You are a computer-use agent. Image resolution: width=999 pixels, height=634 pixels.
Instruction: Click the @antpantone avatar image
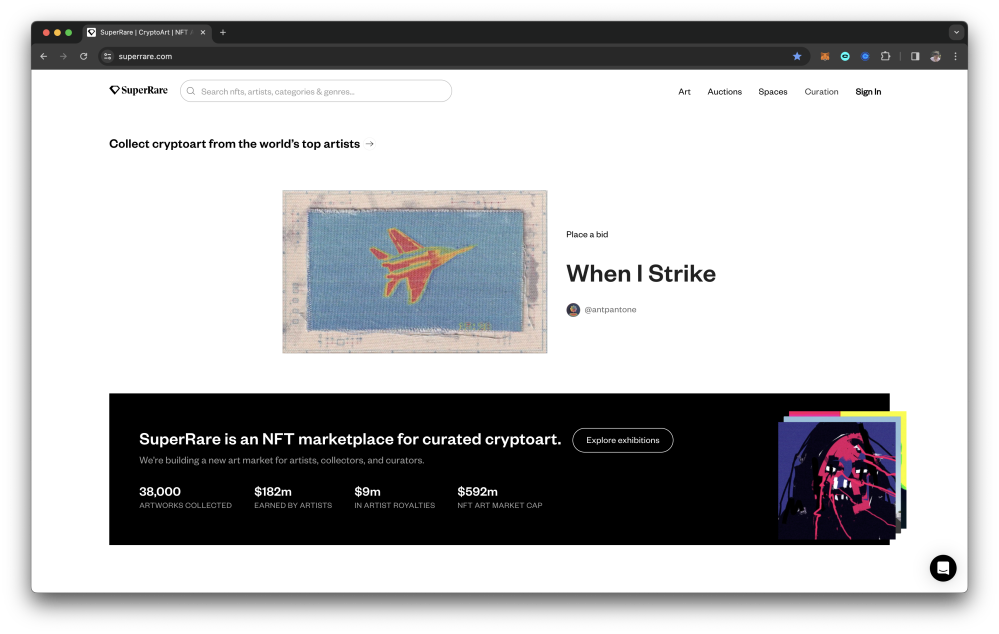click(x=573, y=310)
